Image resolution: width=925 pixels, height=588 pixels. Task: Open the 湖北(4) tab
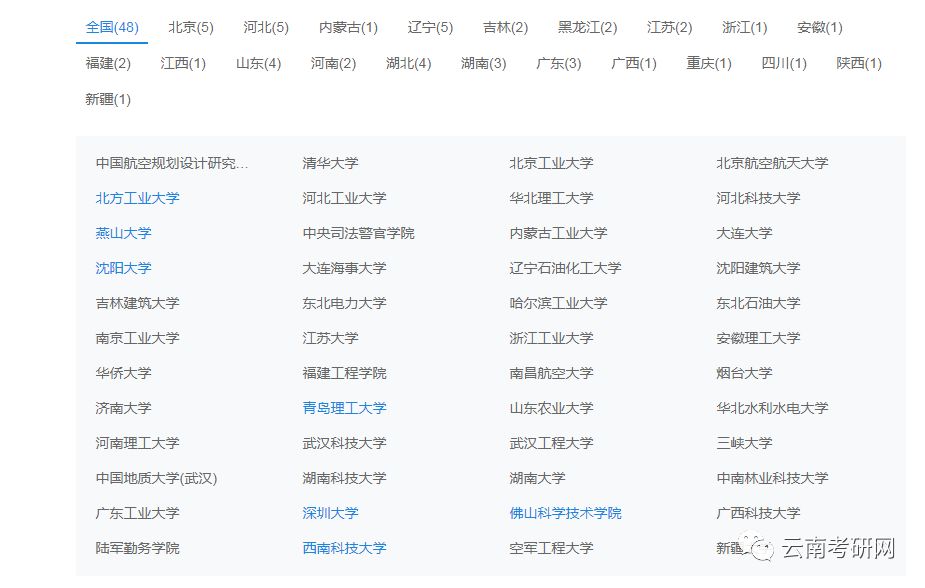(408, 63)
